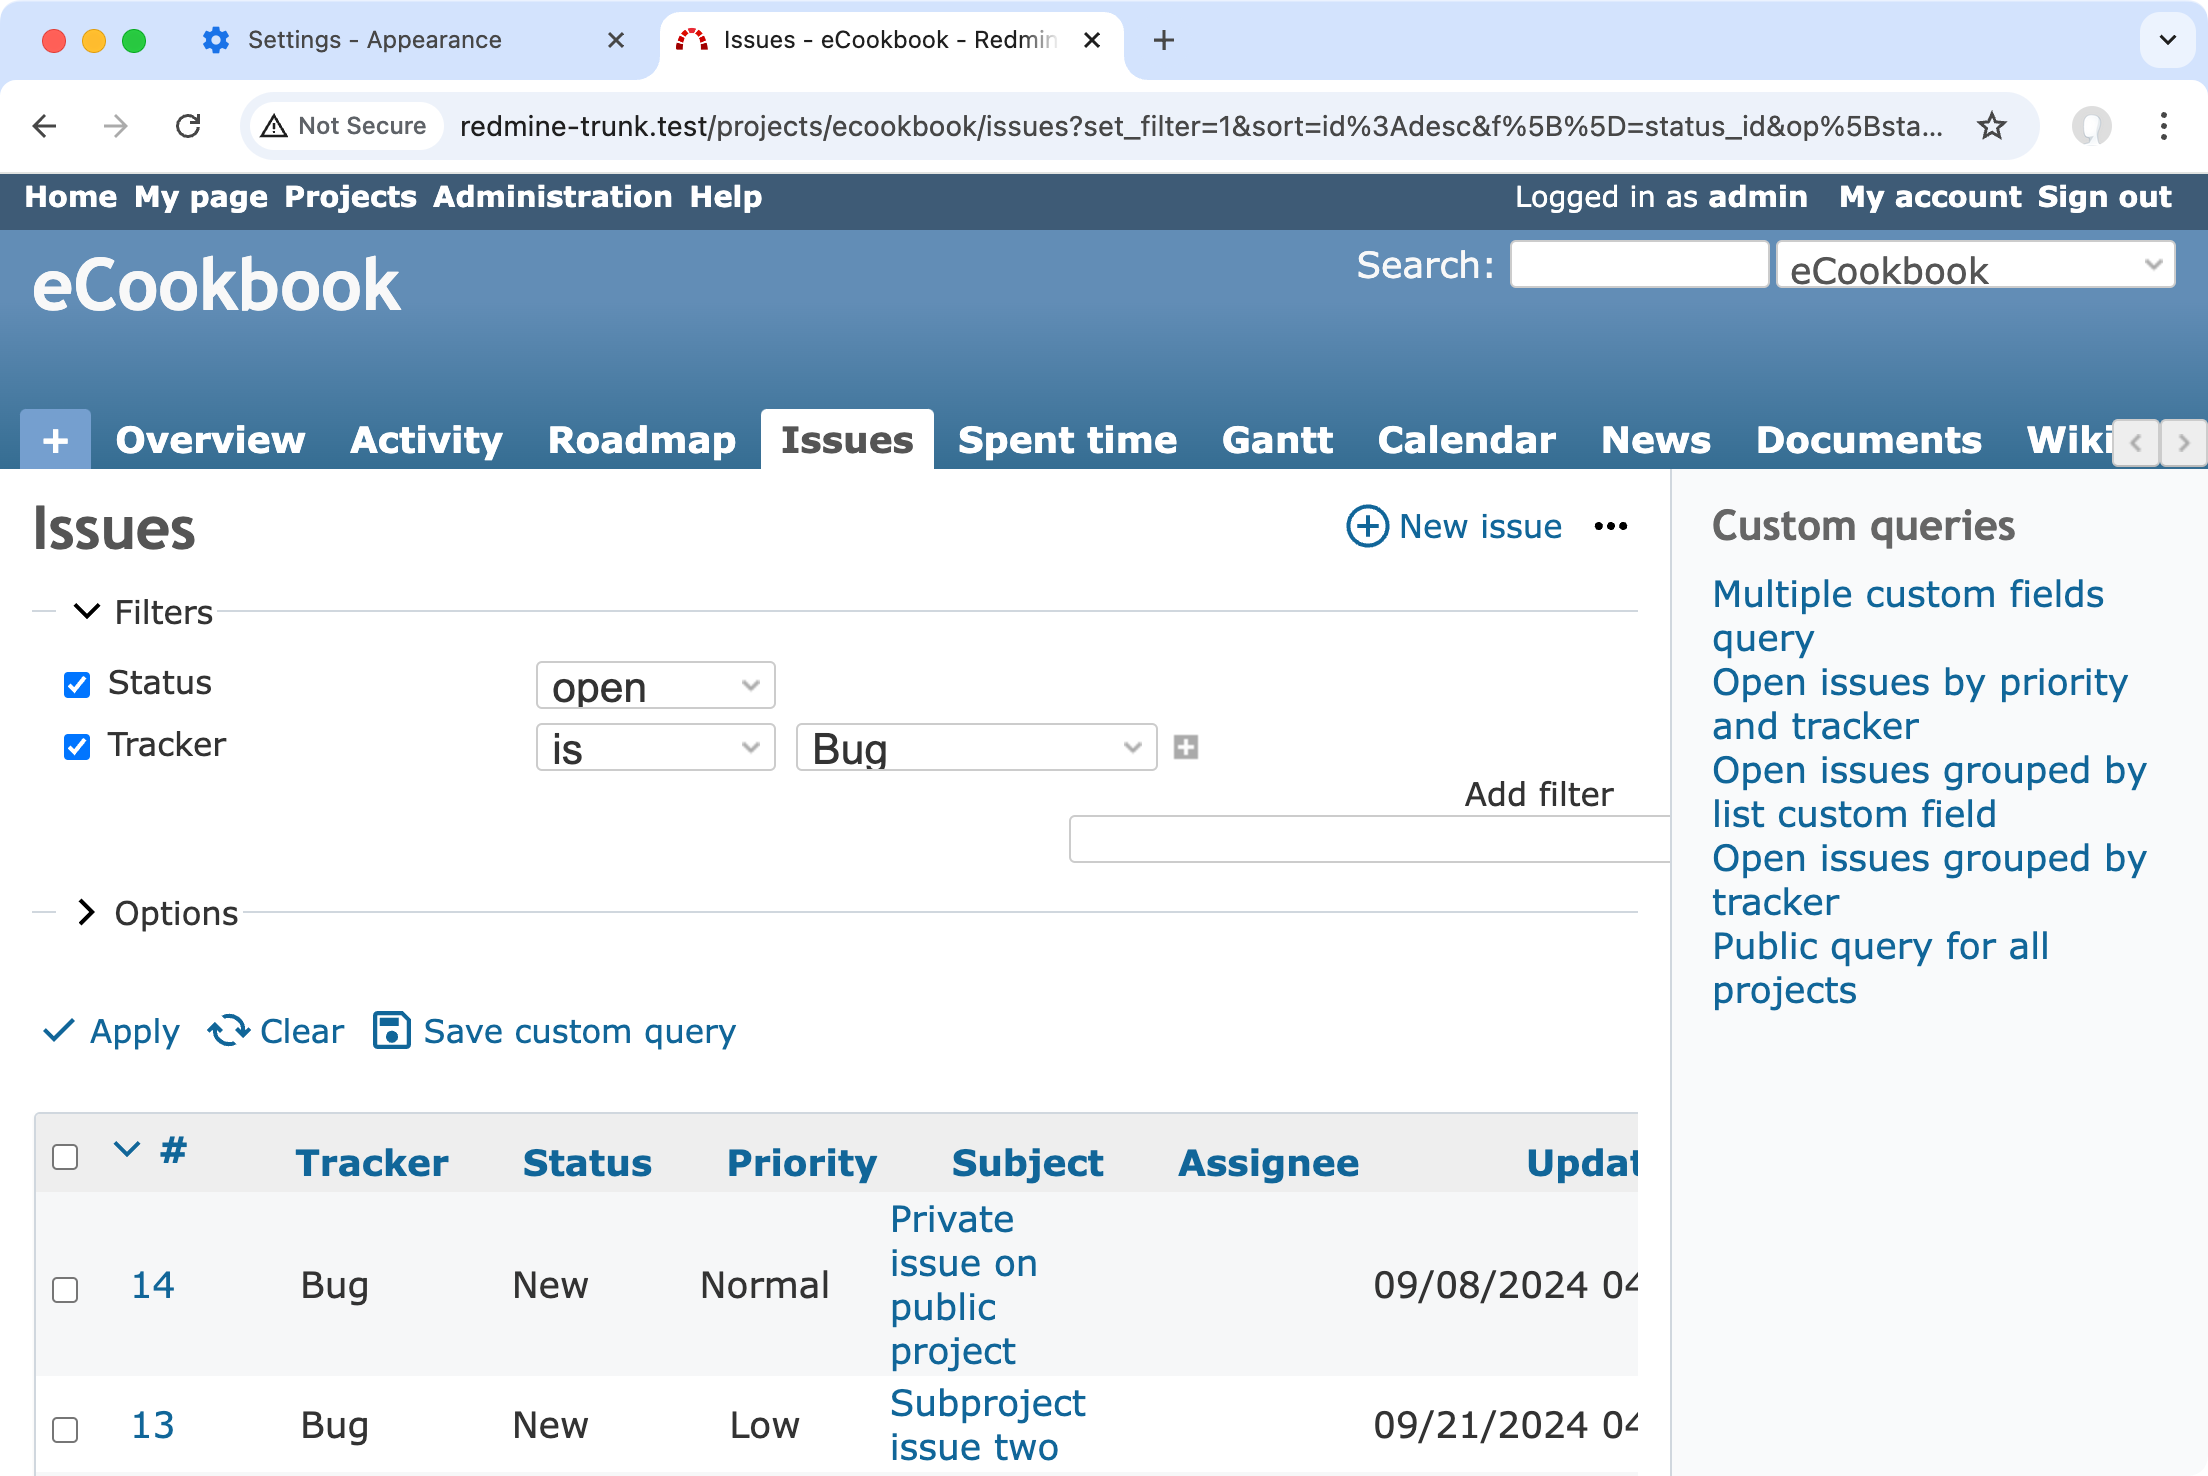Click the browser back arrow

point(45,126)
